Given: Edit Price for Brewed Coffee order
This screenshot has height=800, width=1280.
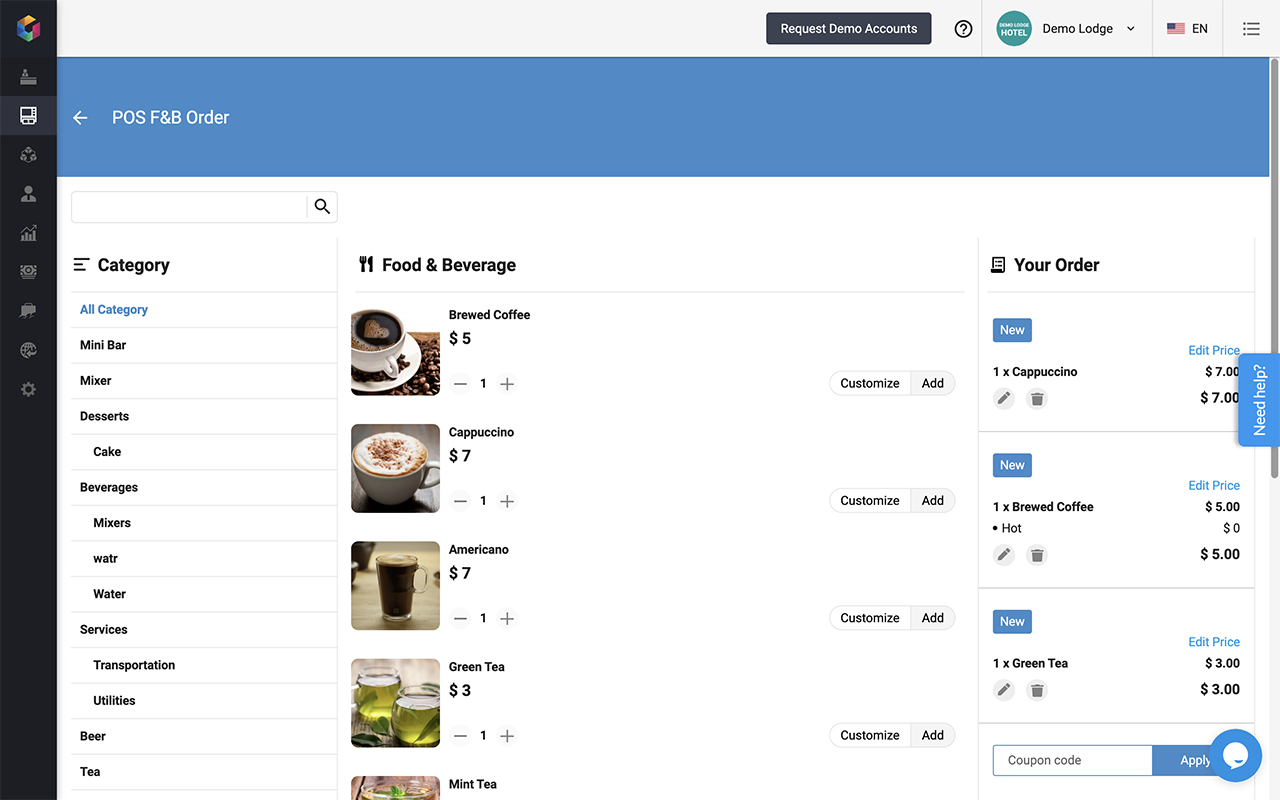Looking at the screenshot, I should click(1214, 486).
